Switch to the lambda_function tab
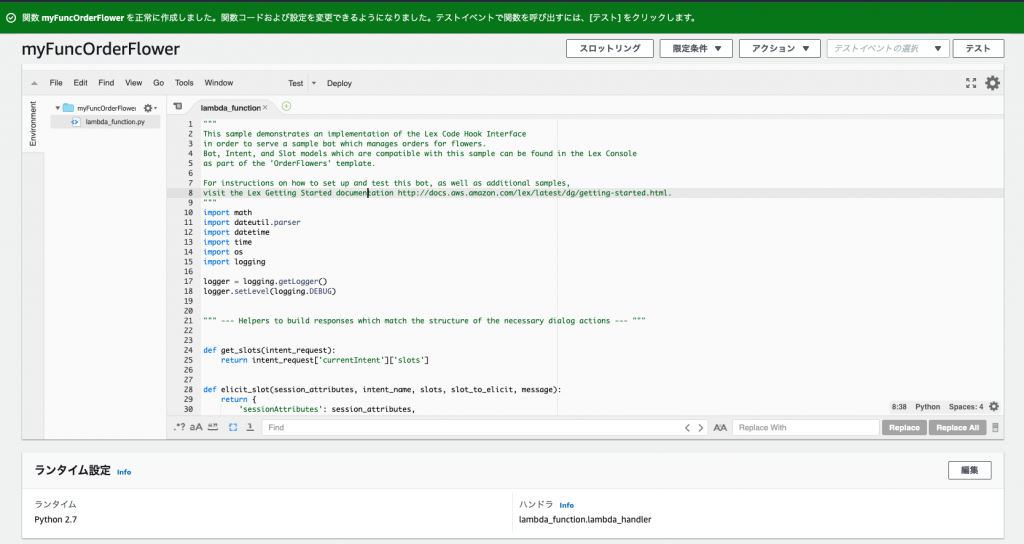Image resolution: width=1024 pixels, height=544 pixels. 230,108
